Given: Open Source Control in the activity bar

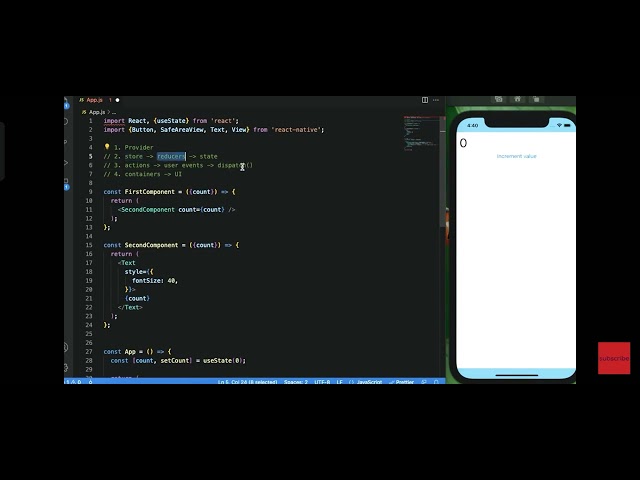Looking at the screenshot, I should click(66, 142).
